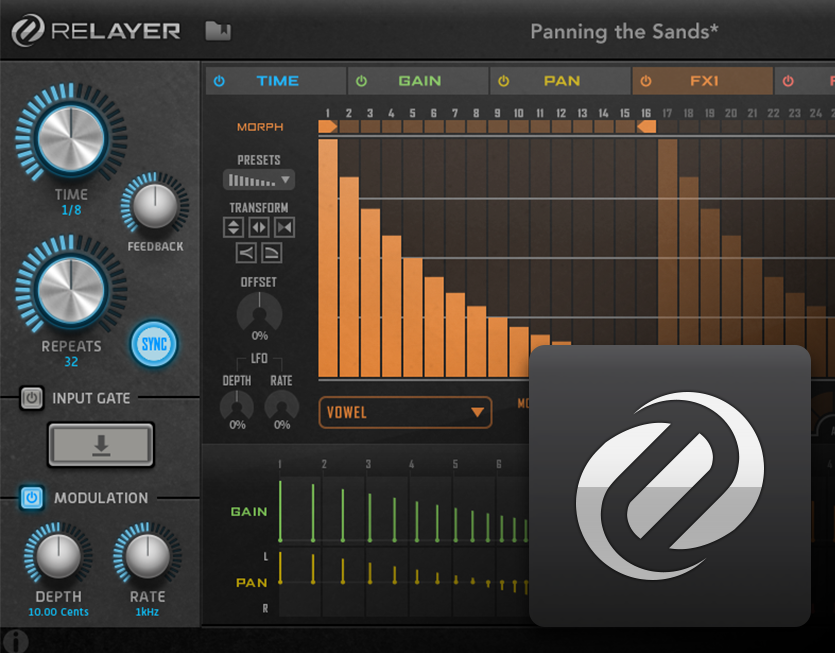Toggle the TIME tab power icon
Viewport: 835px width, 653px height.
click(x=219, y=81)
